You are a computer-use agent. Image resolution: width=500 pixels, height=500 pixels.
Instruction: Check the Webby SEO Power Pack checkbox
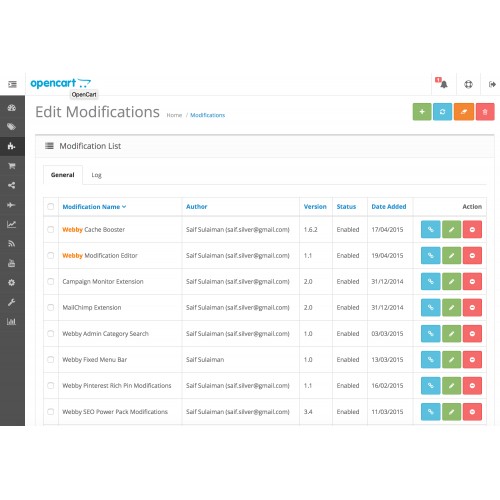click(51, 412)
